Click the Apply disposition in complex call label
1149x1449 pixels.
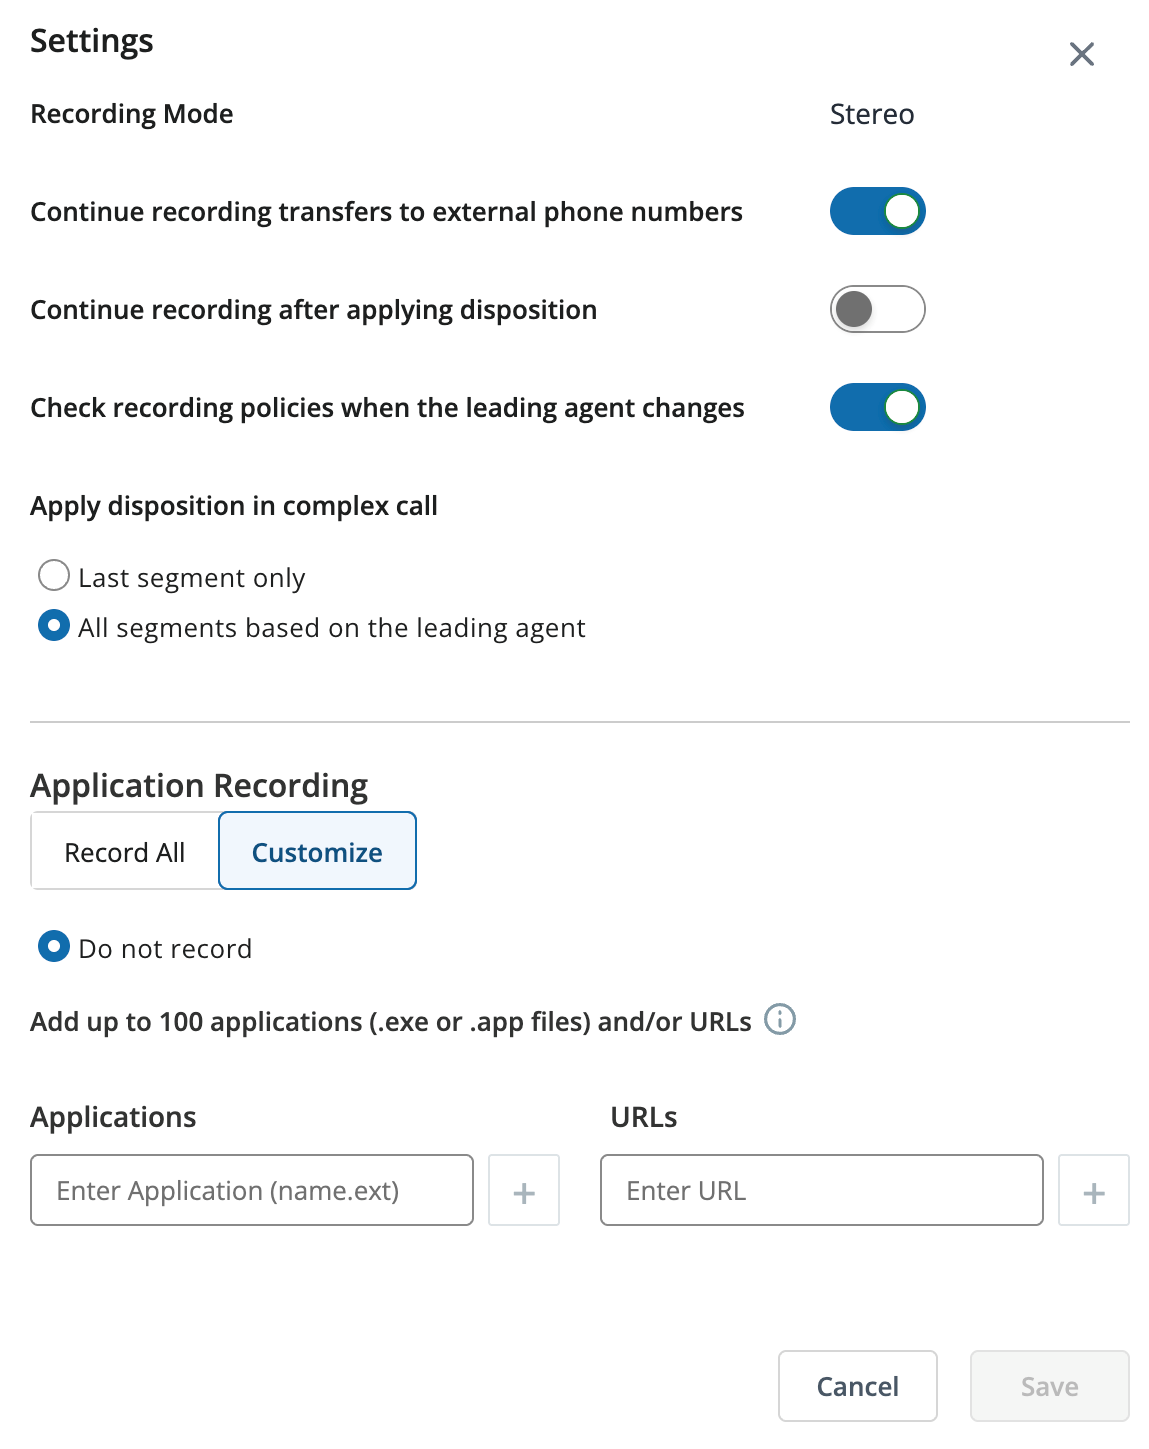tap(234, 506)
